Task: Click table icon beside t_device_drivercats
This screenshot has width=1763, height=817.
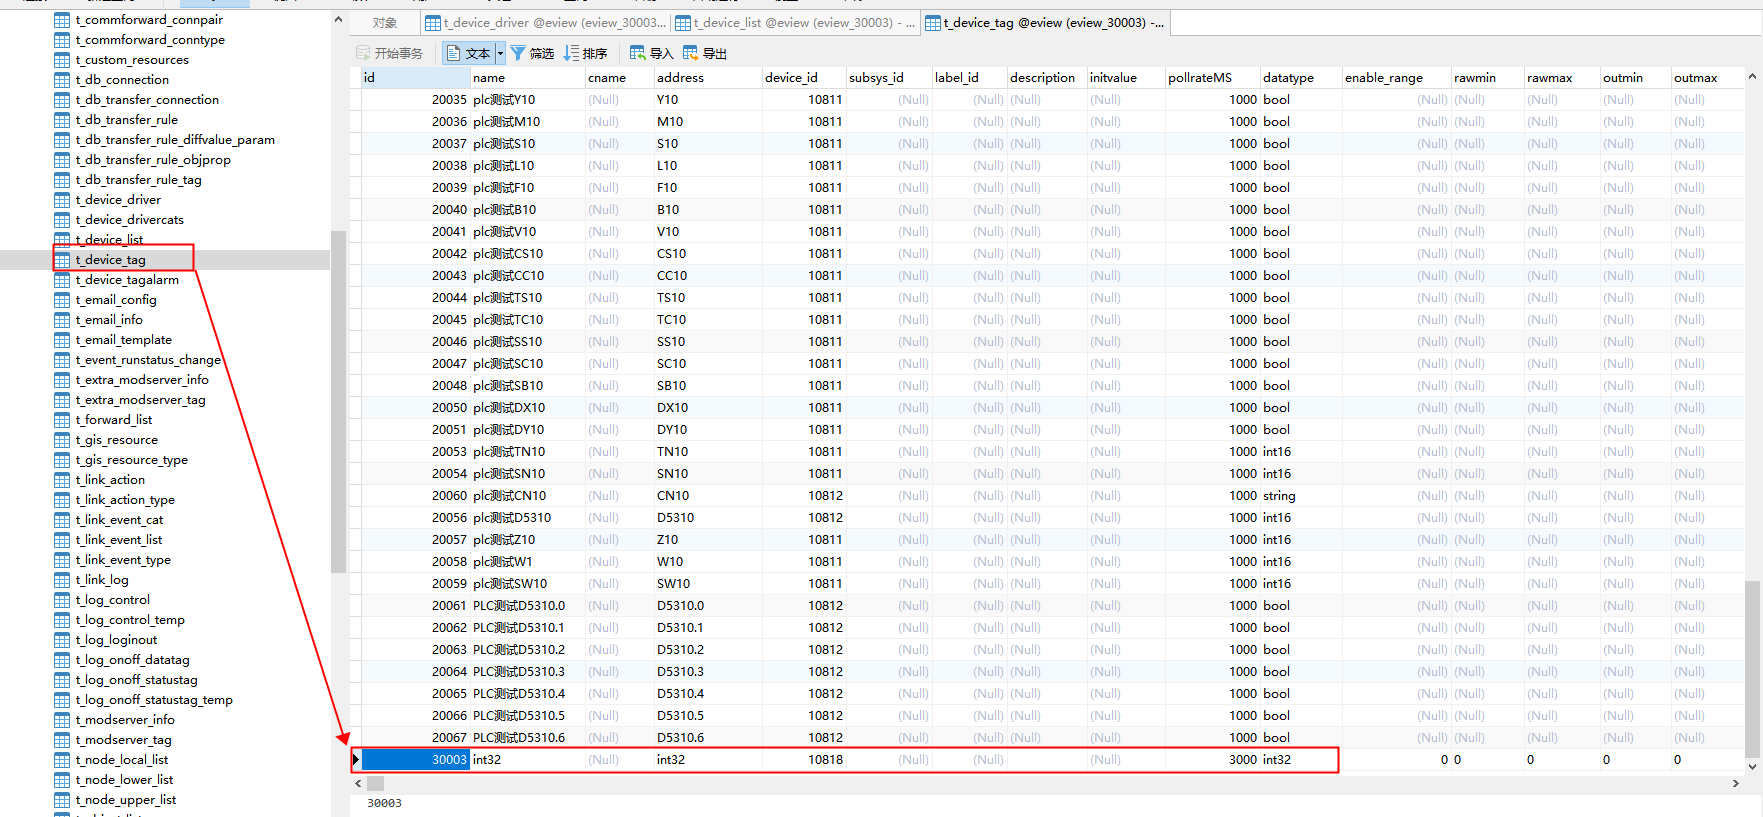Action: [x=62, y=220]
